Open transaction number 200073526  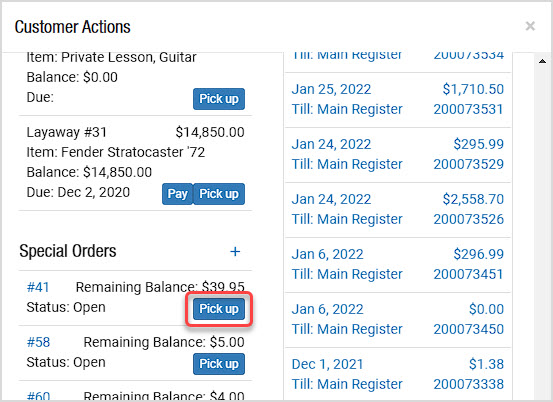(x=468, y=219)
